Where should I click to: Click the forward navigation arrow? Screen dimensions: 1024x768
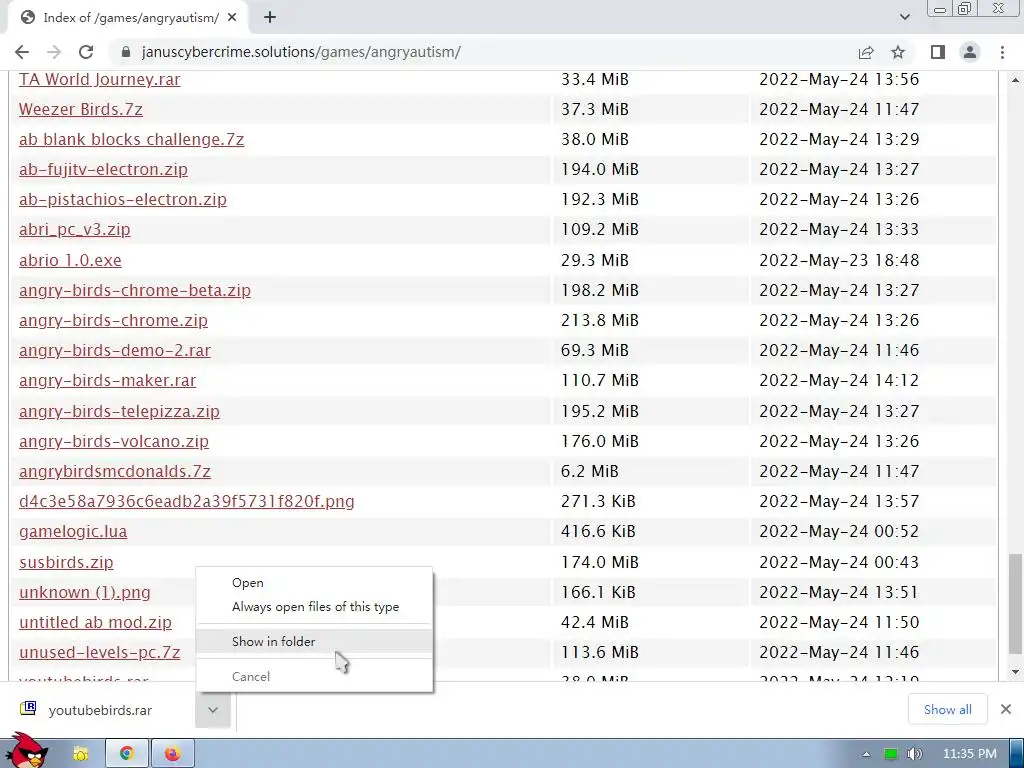[54, 52]
